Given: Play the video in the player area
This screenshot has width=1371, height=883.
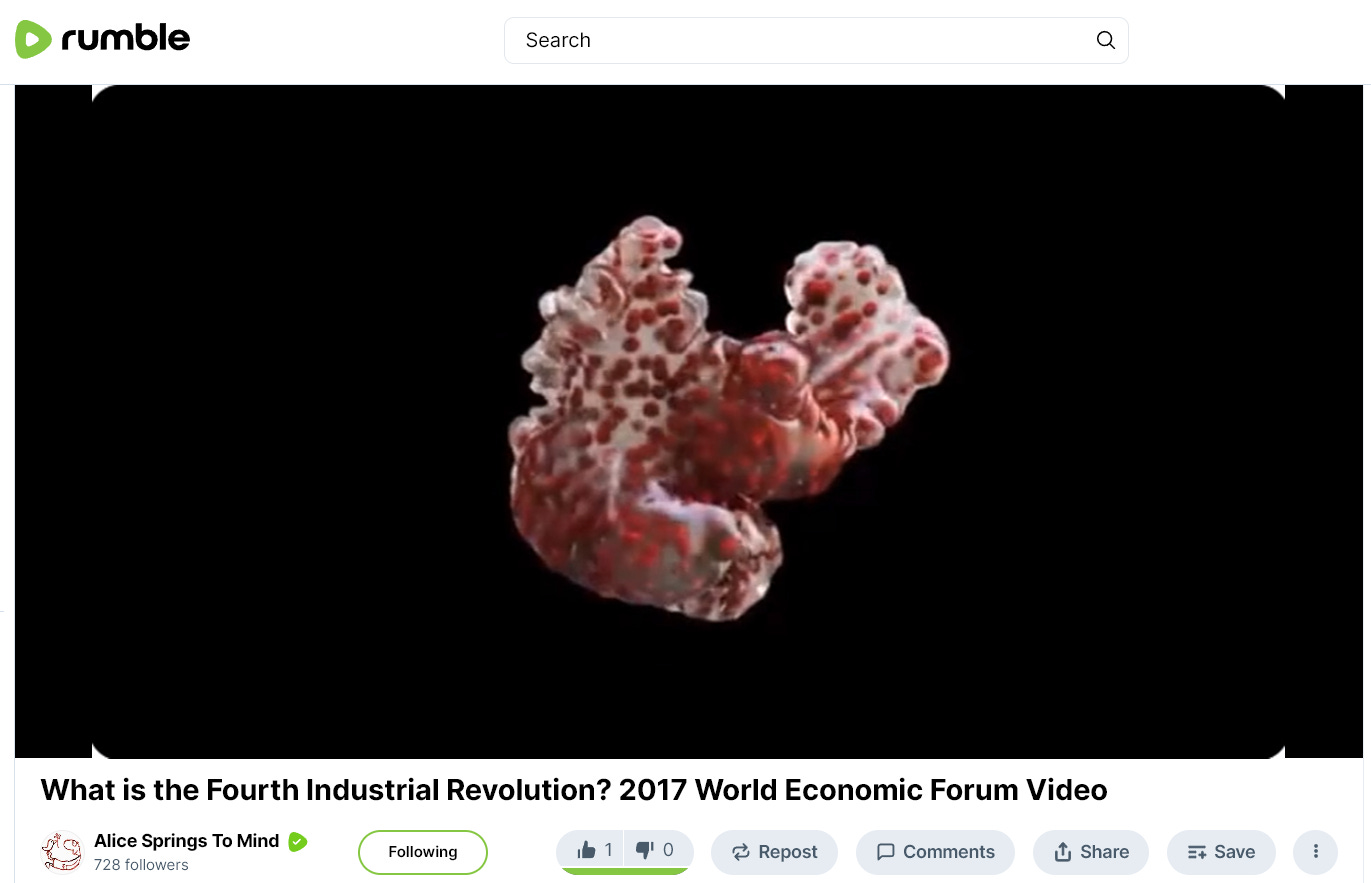Looking at the screenshot, I should tap(688, 421).
